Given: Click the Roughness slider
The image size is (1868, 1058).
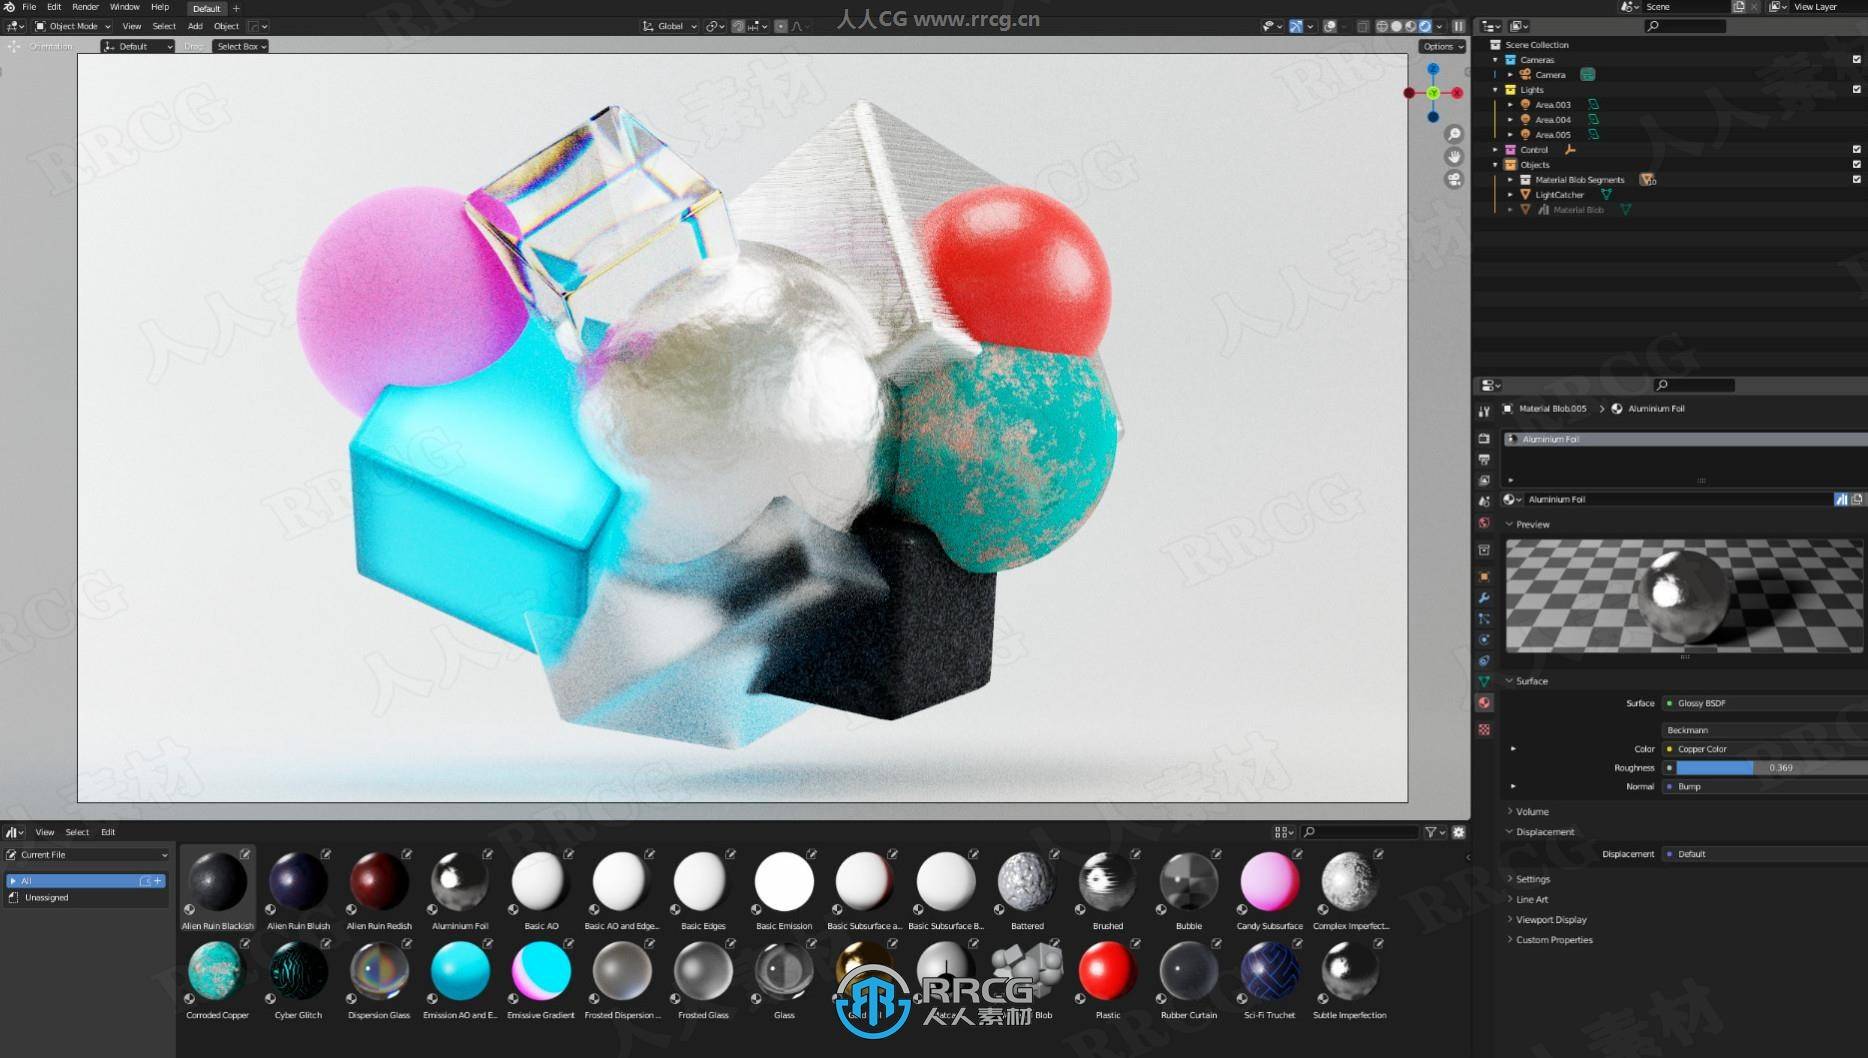Looking at the screenshot, I should 1764,768.
